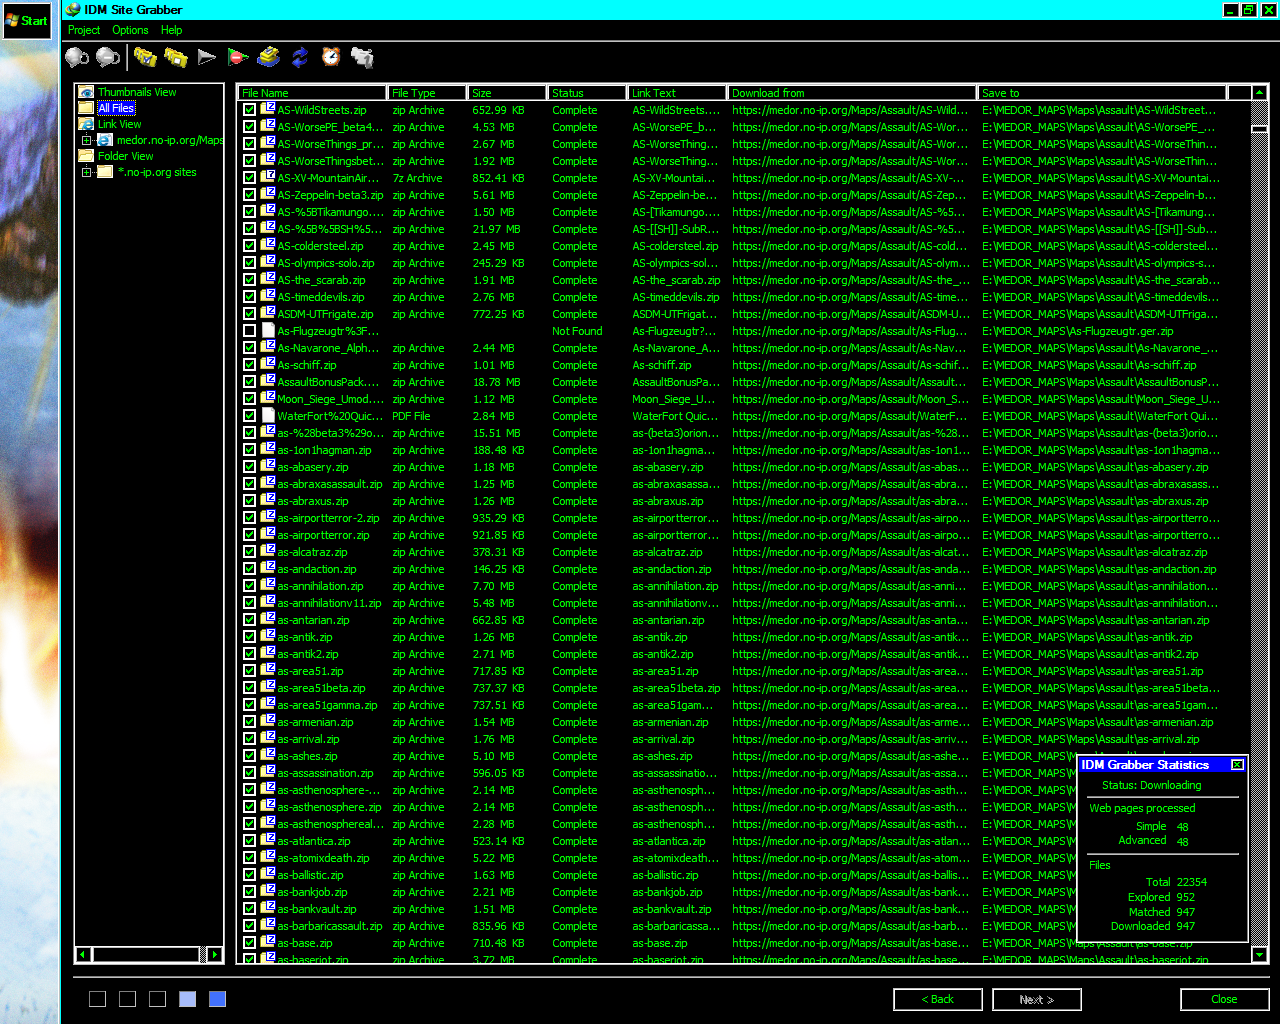1280x1024 pixels.
Task: Click the check-all files toolbar icon
Action: point(145,57)
